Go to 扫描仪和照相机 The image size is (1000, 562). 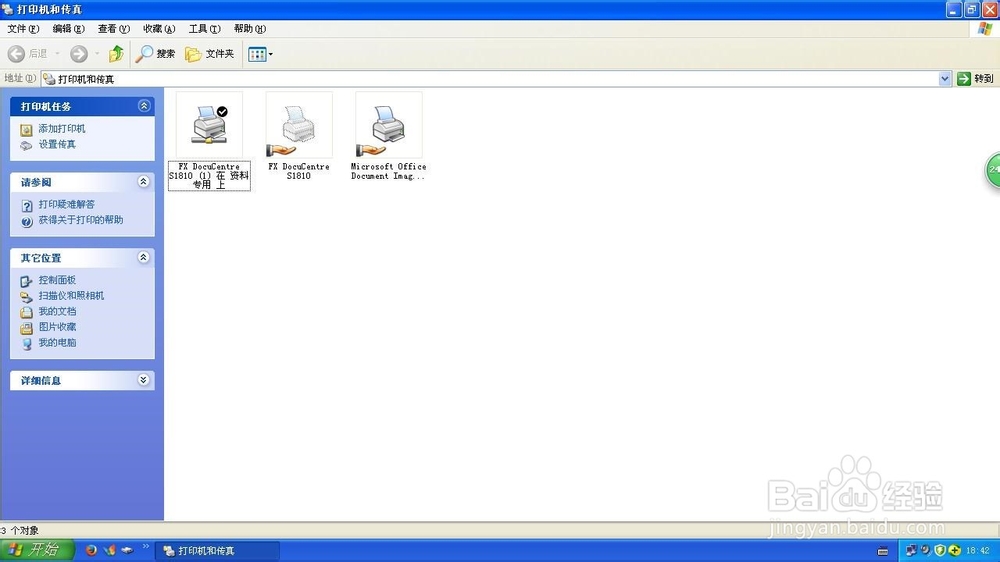[71, 296]
